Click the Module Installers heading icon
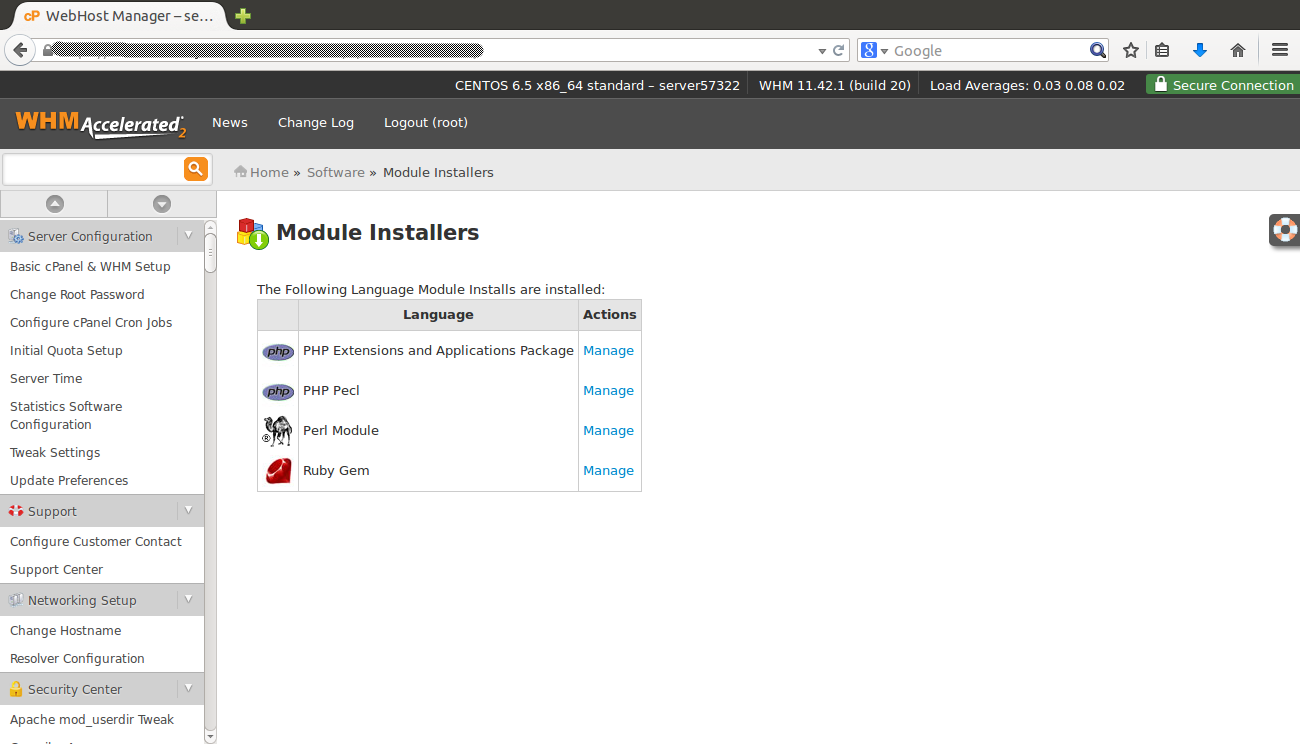 pos(253,233)
